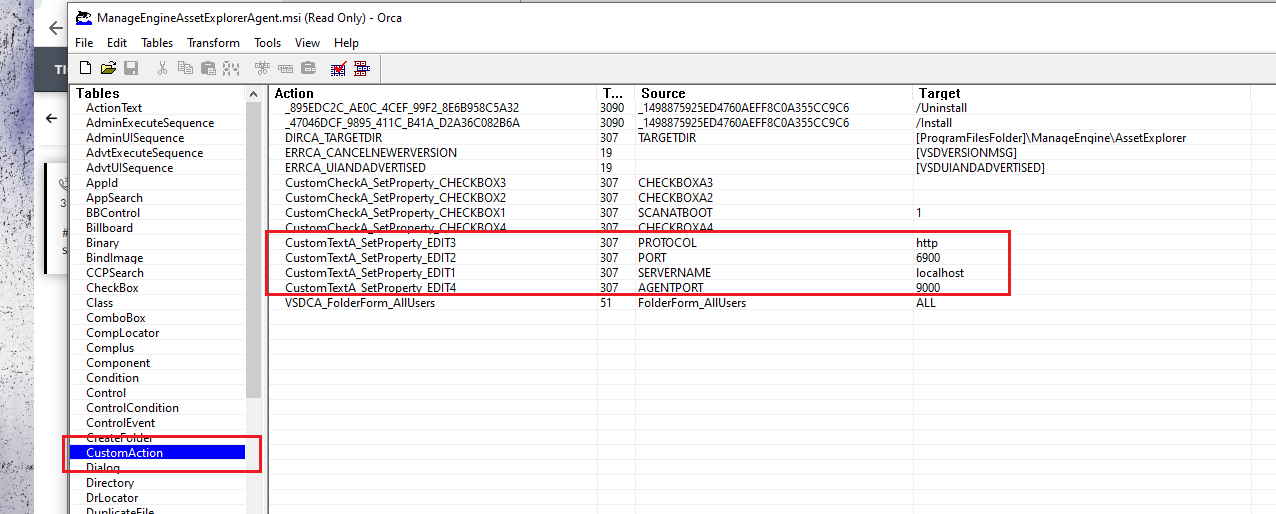Open the Transform menu
This screenshot has width=1276, height=514.
click(213, 43)
